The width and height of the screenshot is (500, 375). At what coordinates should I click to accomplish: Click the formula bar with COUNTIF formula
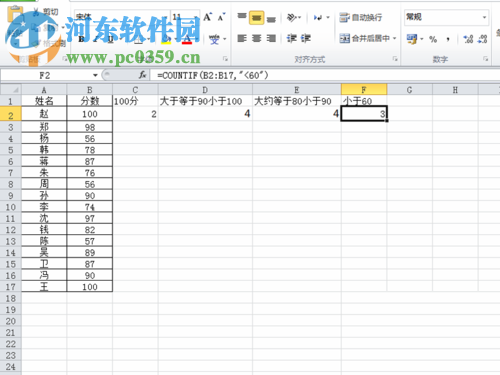[325, 76]
